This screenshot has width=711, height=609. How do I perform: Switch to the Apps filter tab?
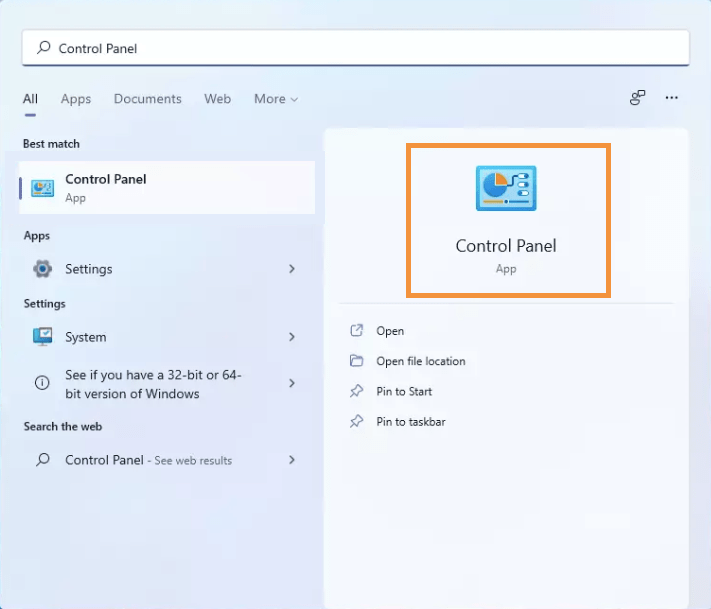tap(76, 99)
